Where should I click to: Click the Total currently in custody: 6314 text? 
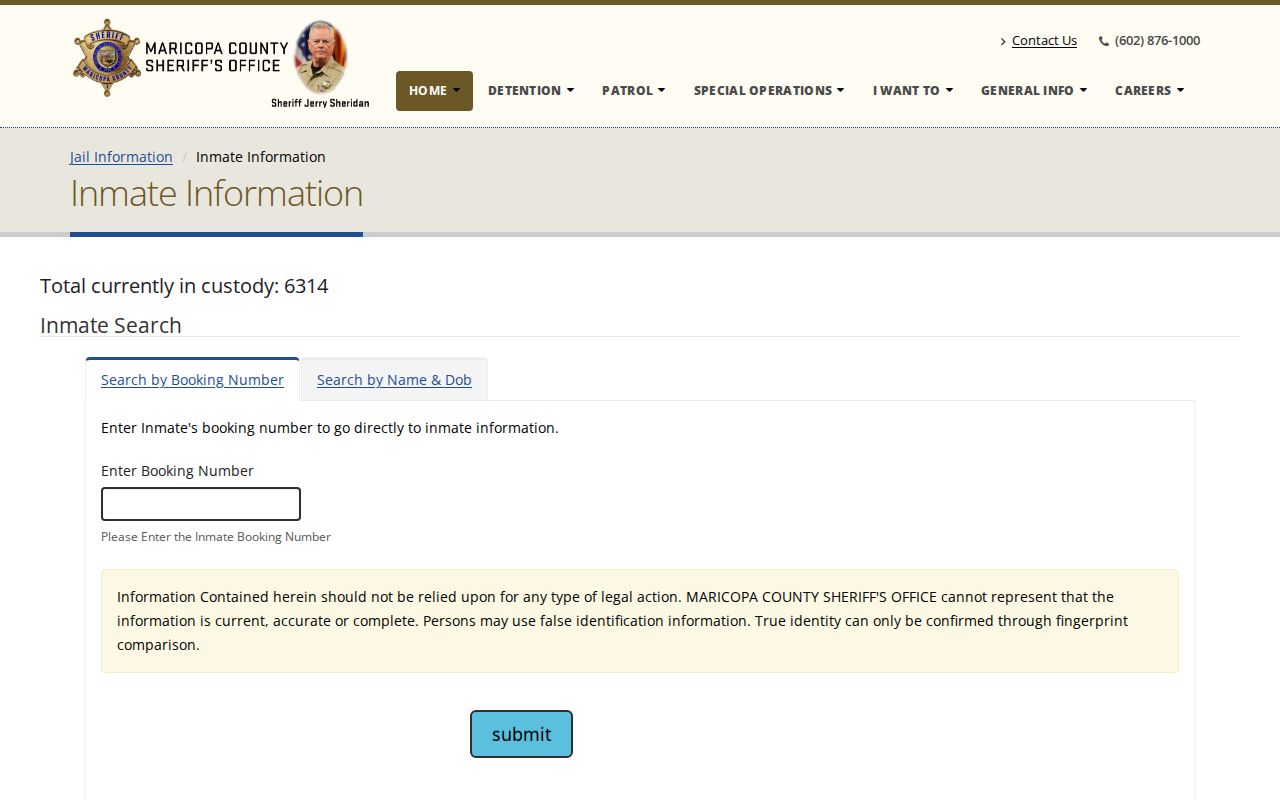[184, 286]
